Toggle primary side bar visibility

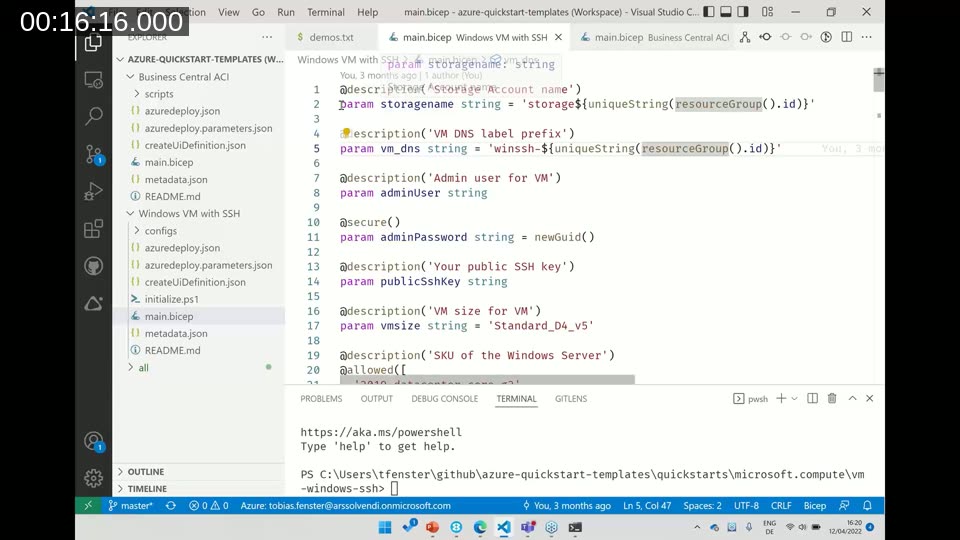(709, 12)
